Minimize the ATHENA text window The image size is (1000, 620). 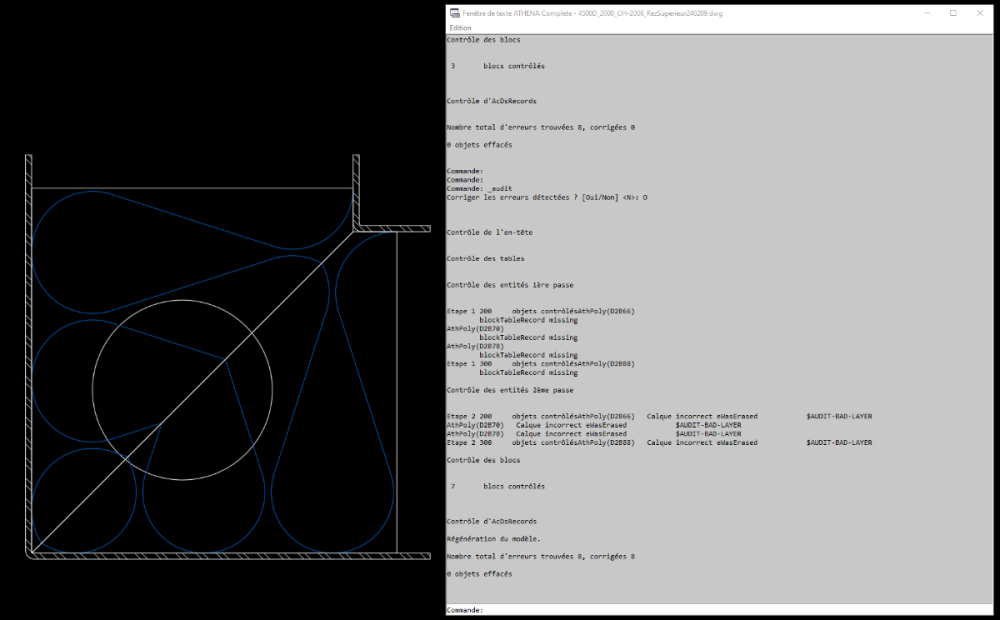(927, 13)
